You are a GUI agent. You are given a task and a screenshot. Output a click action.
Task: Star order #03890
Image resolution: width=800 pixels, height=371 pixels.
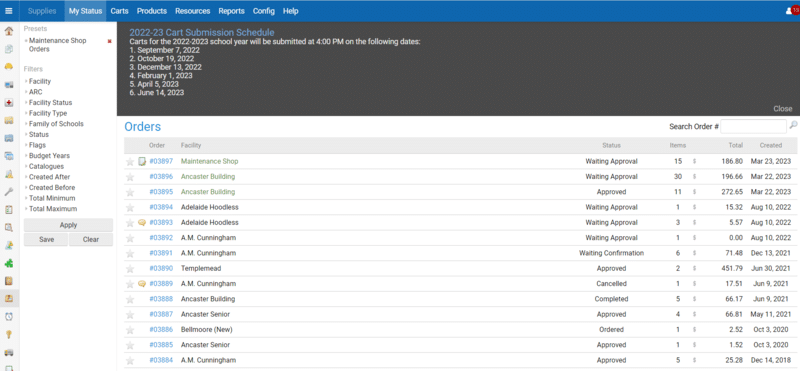tap(130, 269)
